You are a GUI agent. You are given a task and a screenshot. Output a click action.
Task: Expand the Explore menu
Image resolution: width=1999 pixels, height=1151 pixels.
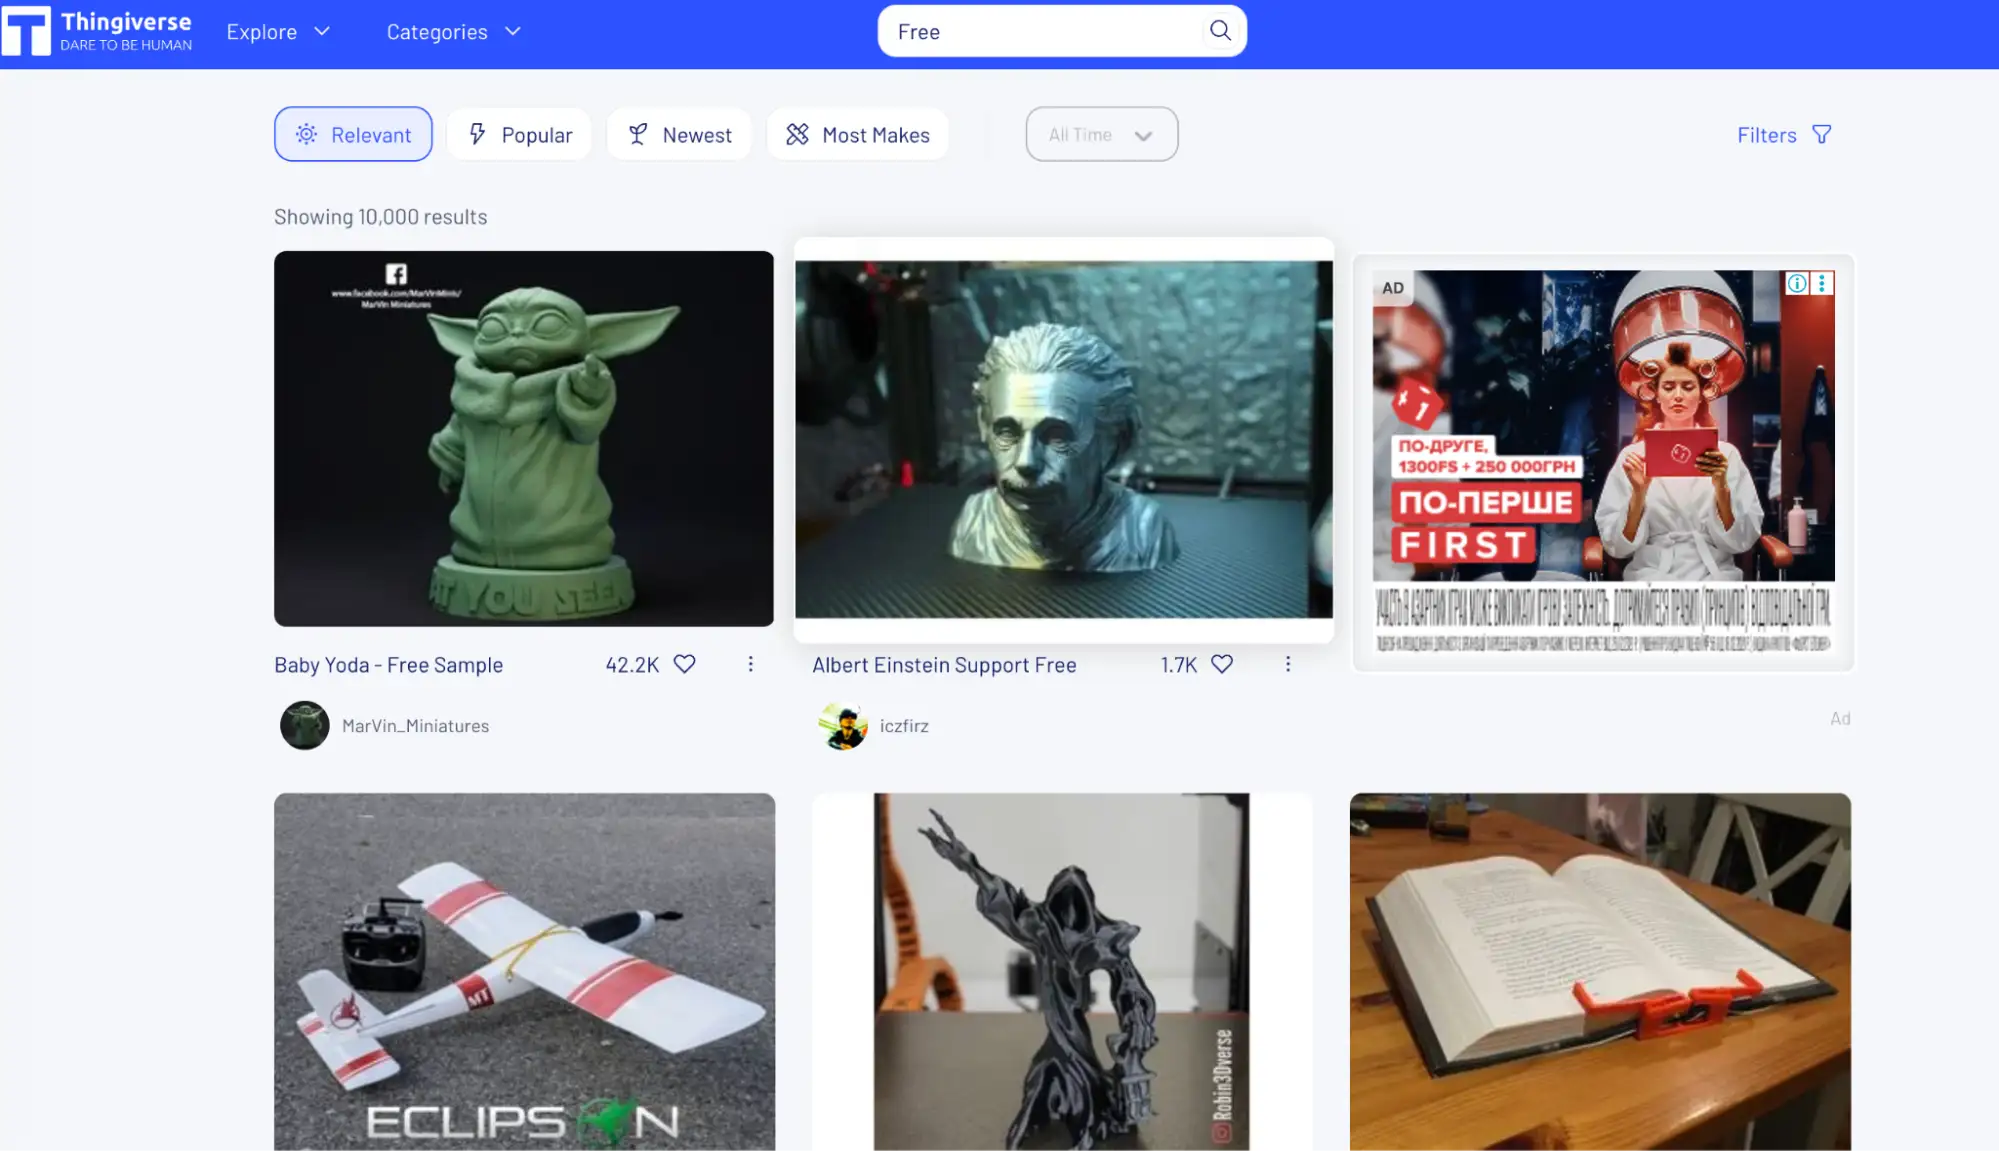pyautogui.click(x=278, y=32)
